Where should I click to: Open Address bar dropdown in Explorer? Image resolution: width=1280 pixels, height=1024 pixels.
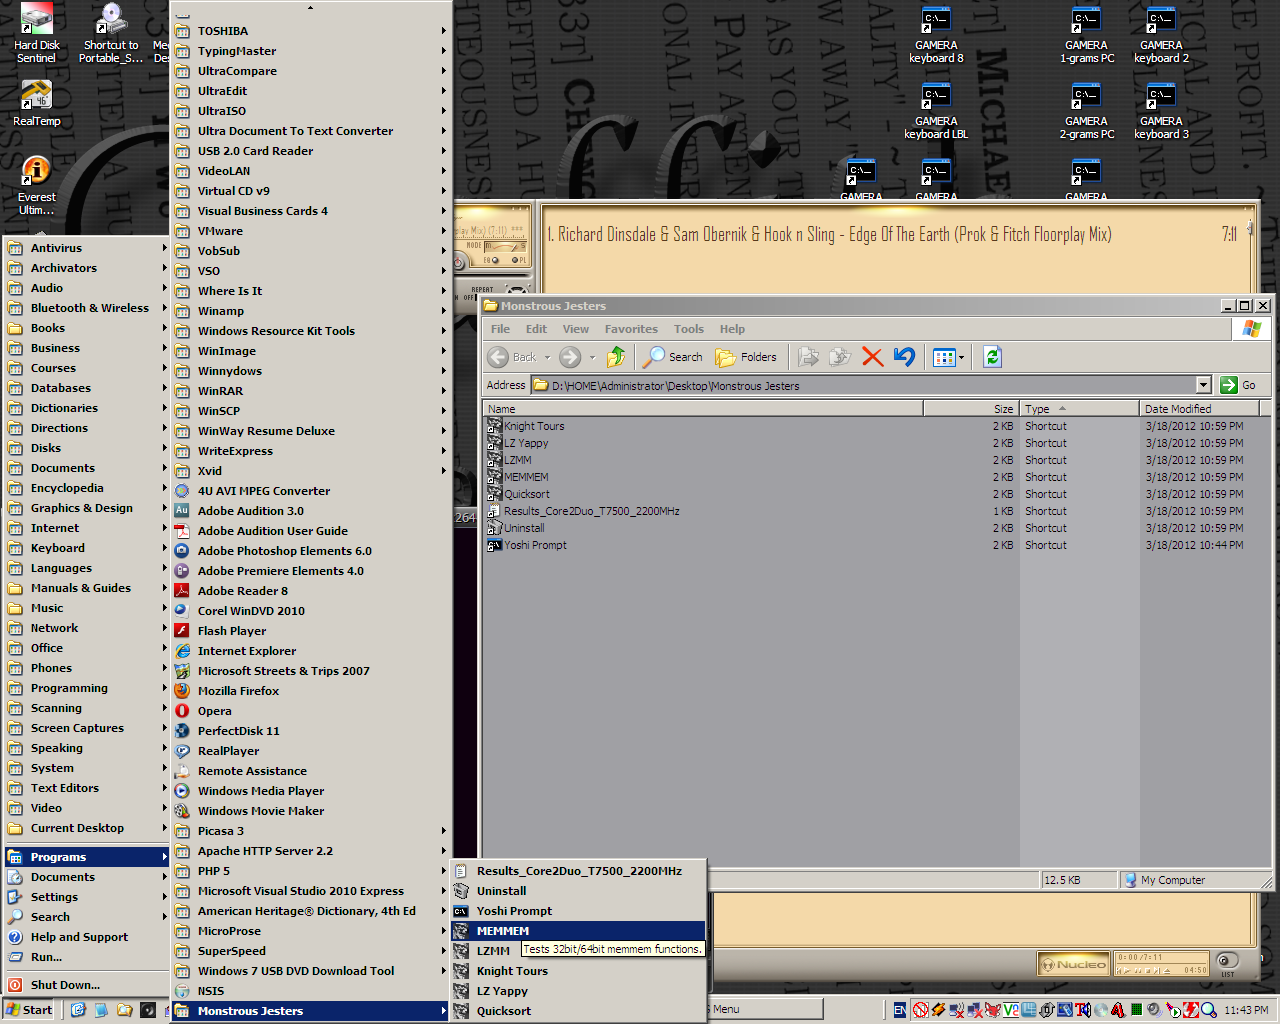[x=1203, y=385]
